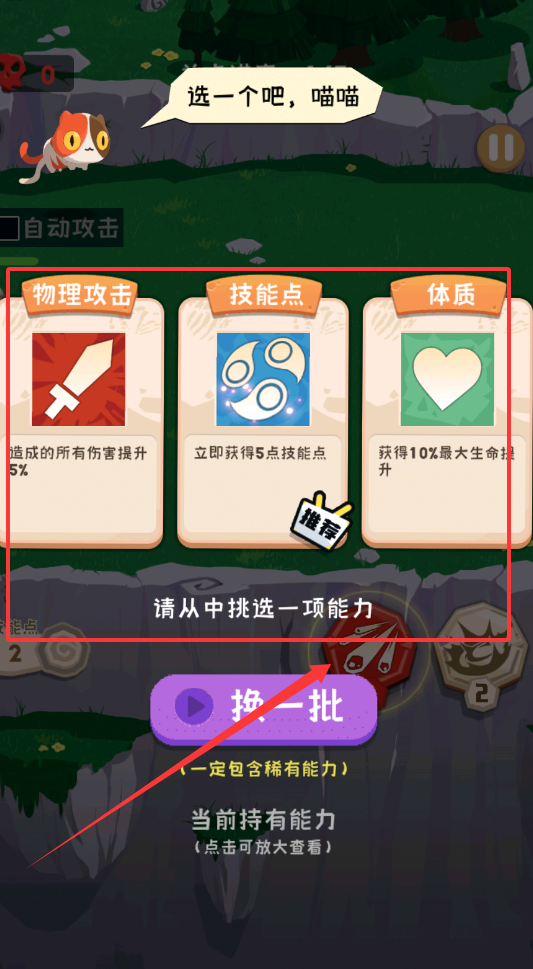Choose the 立即获得5点技能点 description

click(260, 453)
